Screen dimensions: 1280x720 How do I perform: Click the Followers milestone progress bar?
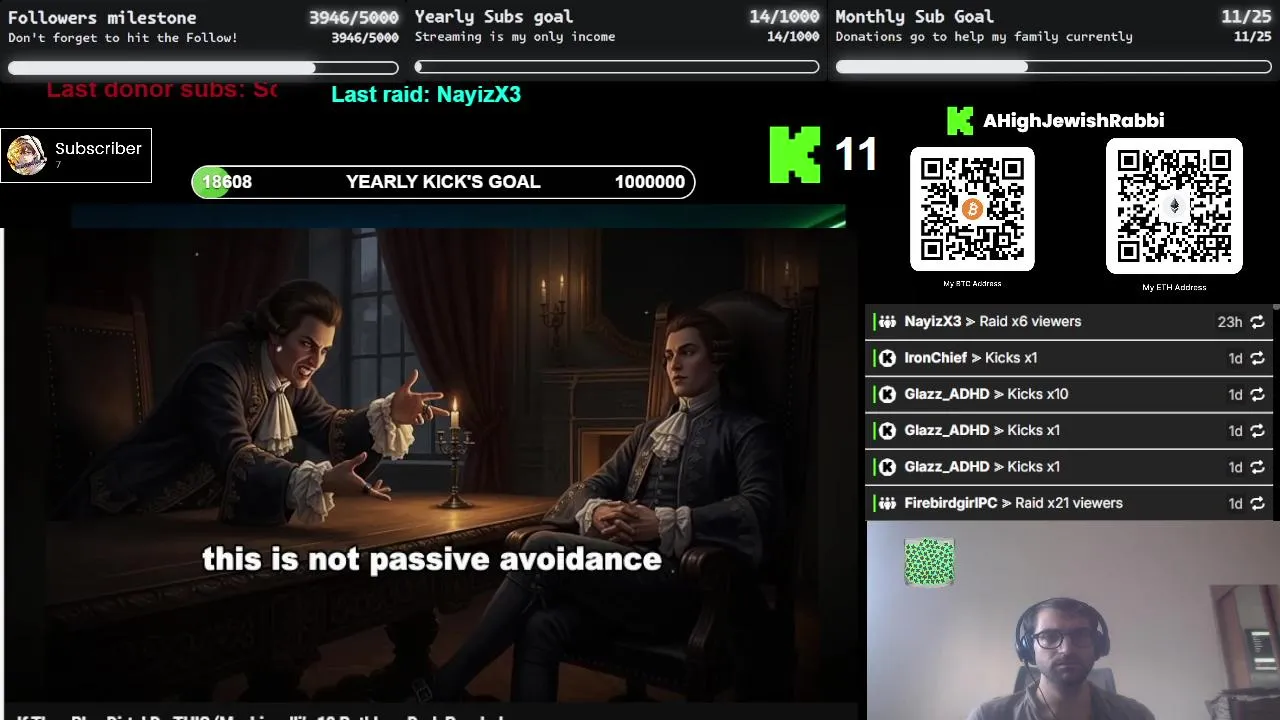(x=203, y=68)
